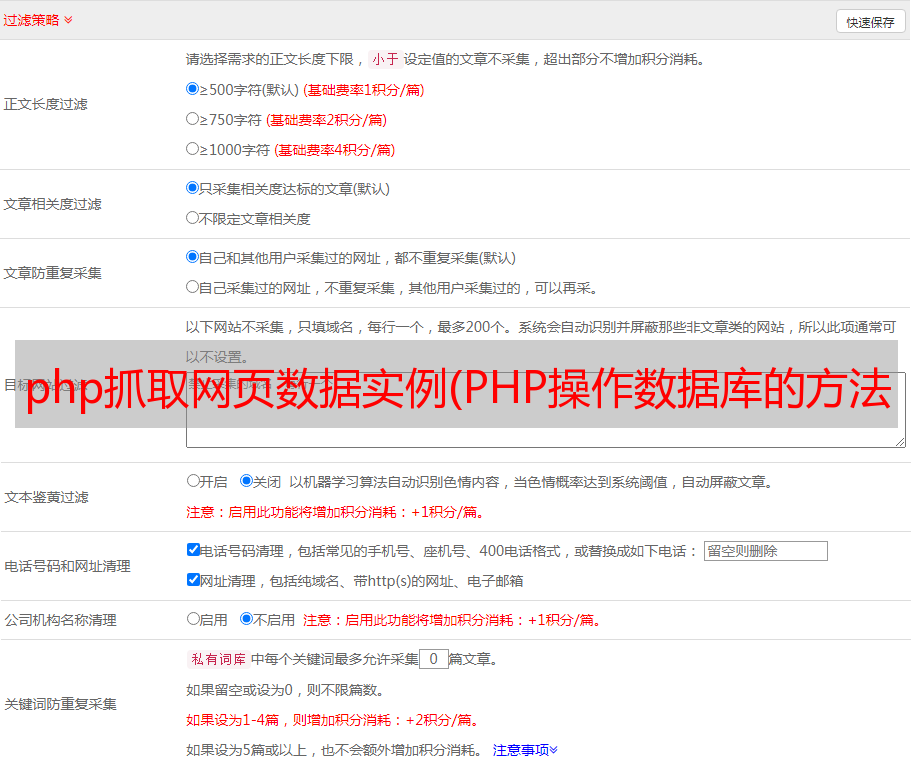The width and height of the screenshot is (912, 768).
Task: Click the phone replacement 留空则删除 field
Action: click(x=765, y=551)
